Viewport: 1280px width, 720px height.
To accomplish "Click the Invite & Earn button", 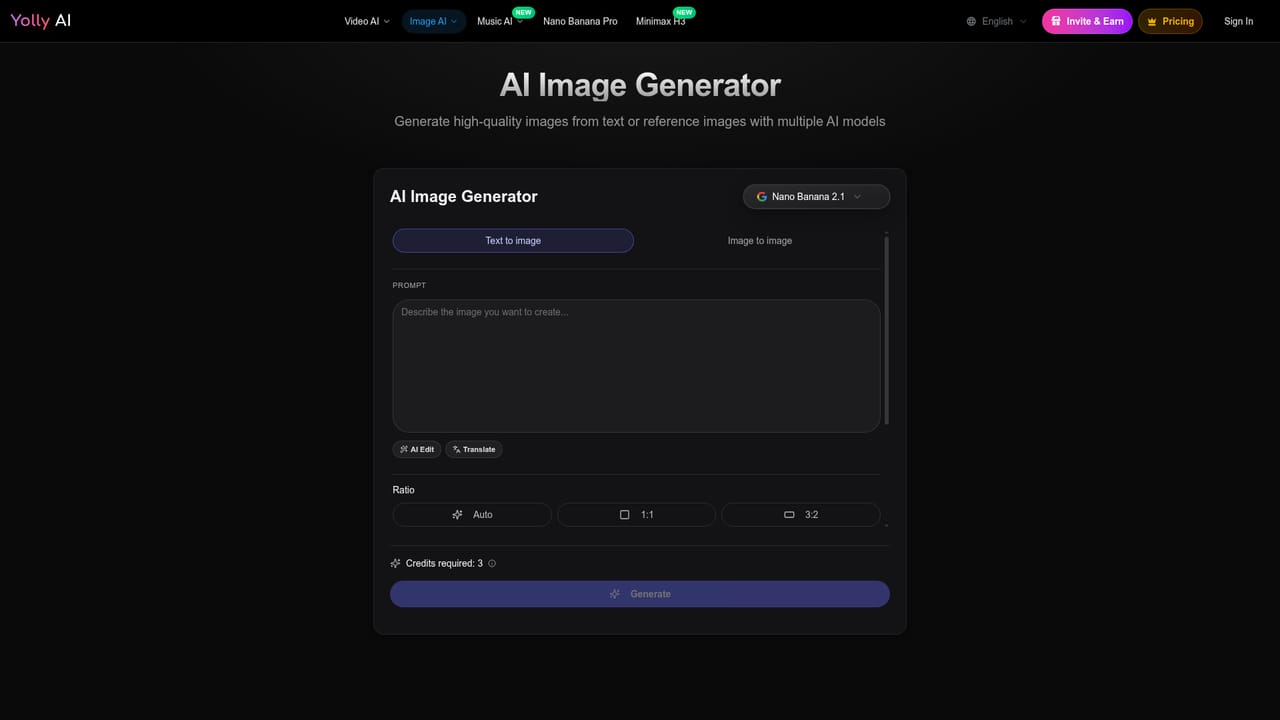I will click(x=1087, y=21).
